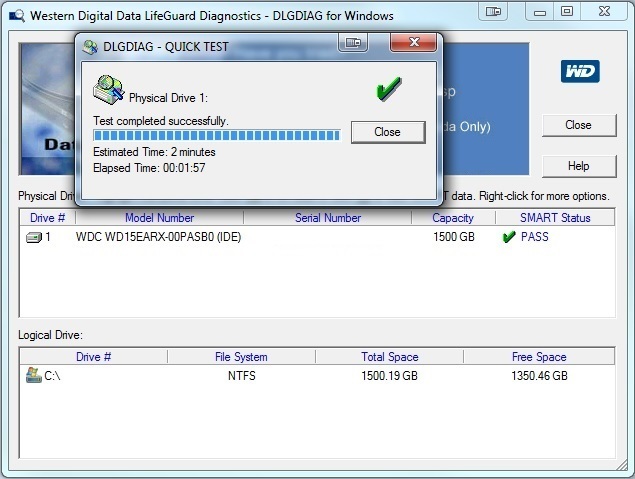
Task: Click the Serial Number column header
Action: [x=328, y=218]
